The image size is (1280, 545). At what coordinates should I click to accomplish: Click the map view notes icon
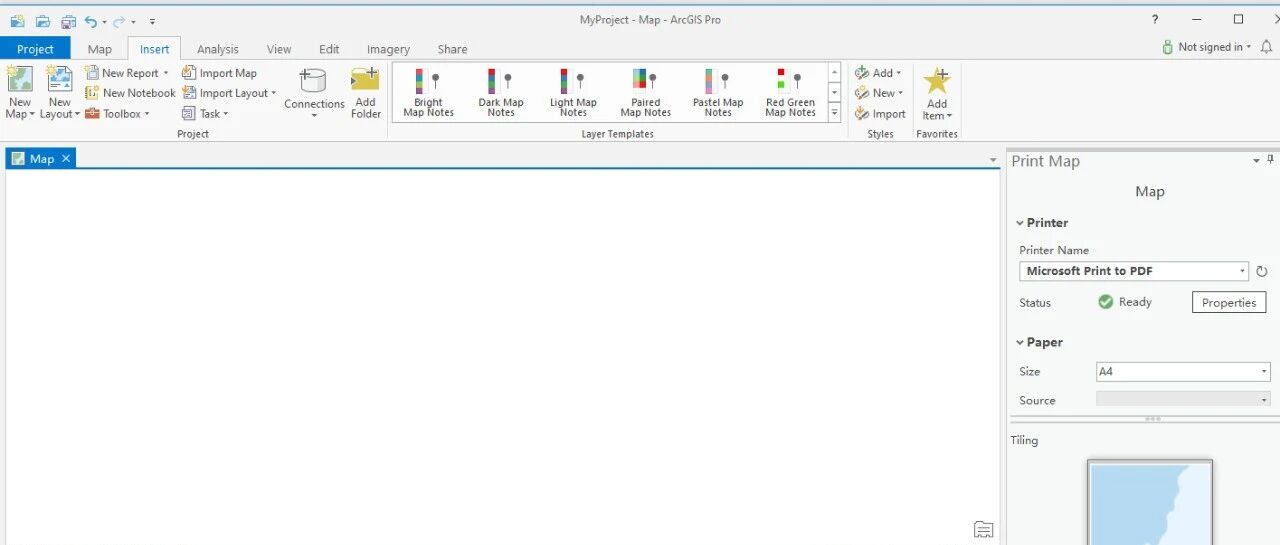983,529
